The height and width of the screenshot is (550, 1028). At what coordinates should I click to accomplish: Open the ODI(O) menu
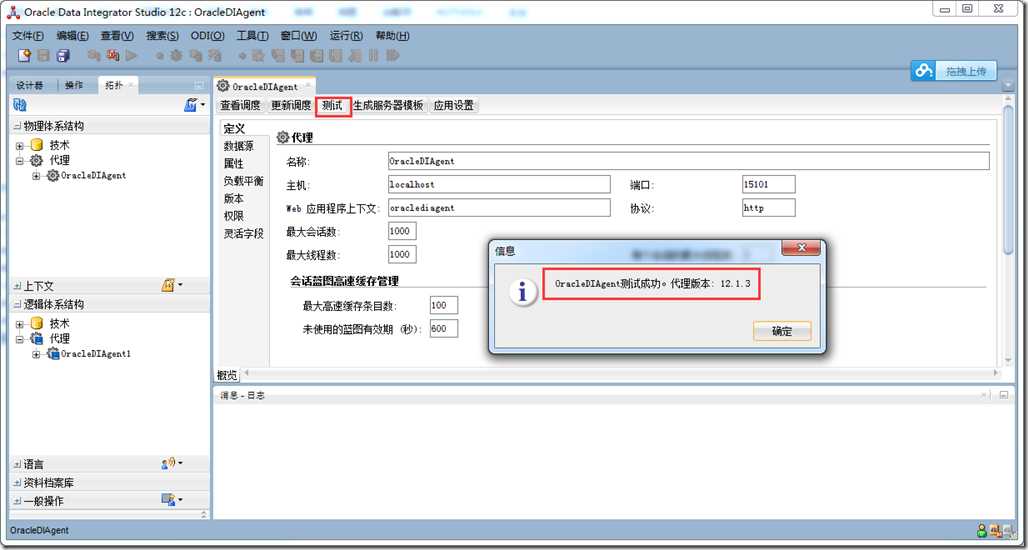pyautogui.click(x=207, y=36)
